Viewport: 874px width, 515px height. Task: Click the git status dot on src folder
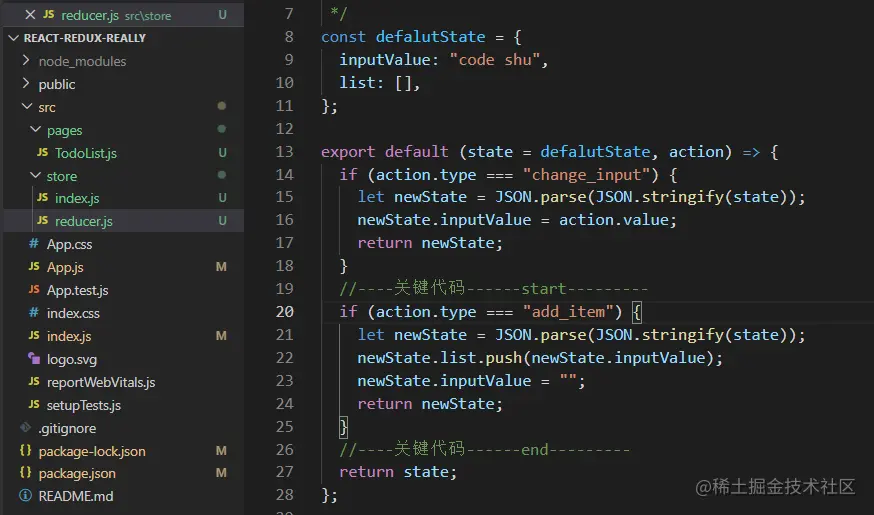[x=222, y=106]
